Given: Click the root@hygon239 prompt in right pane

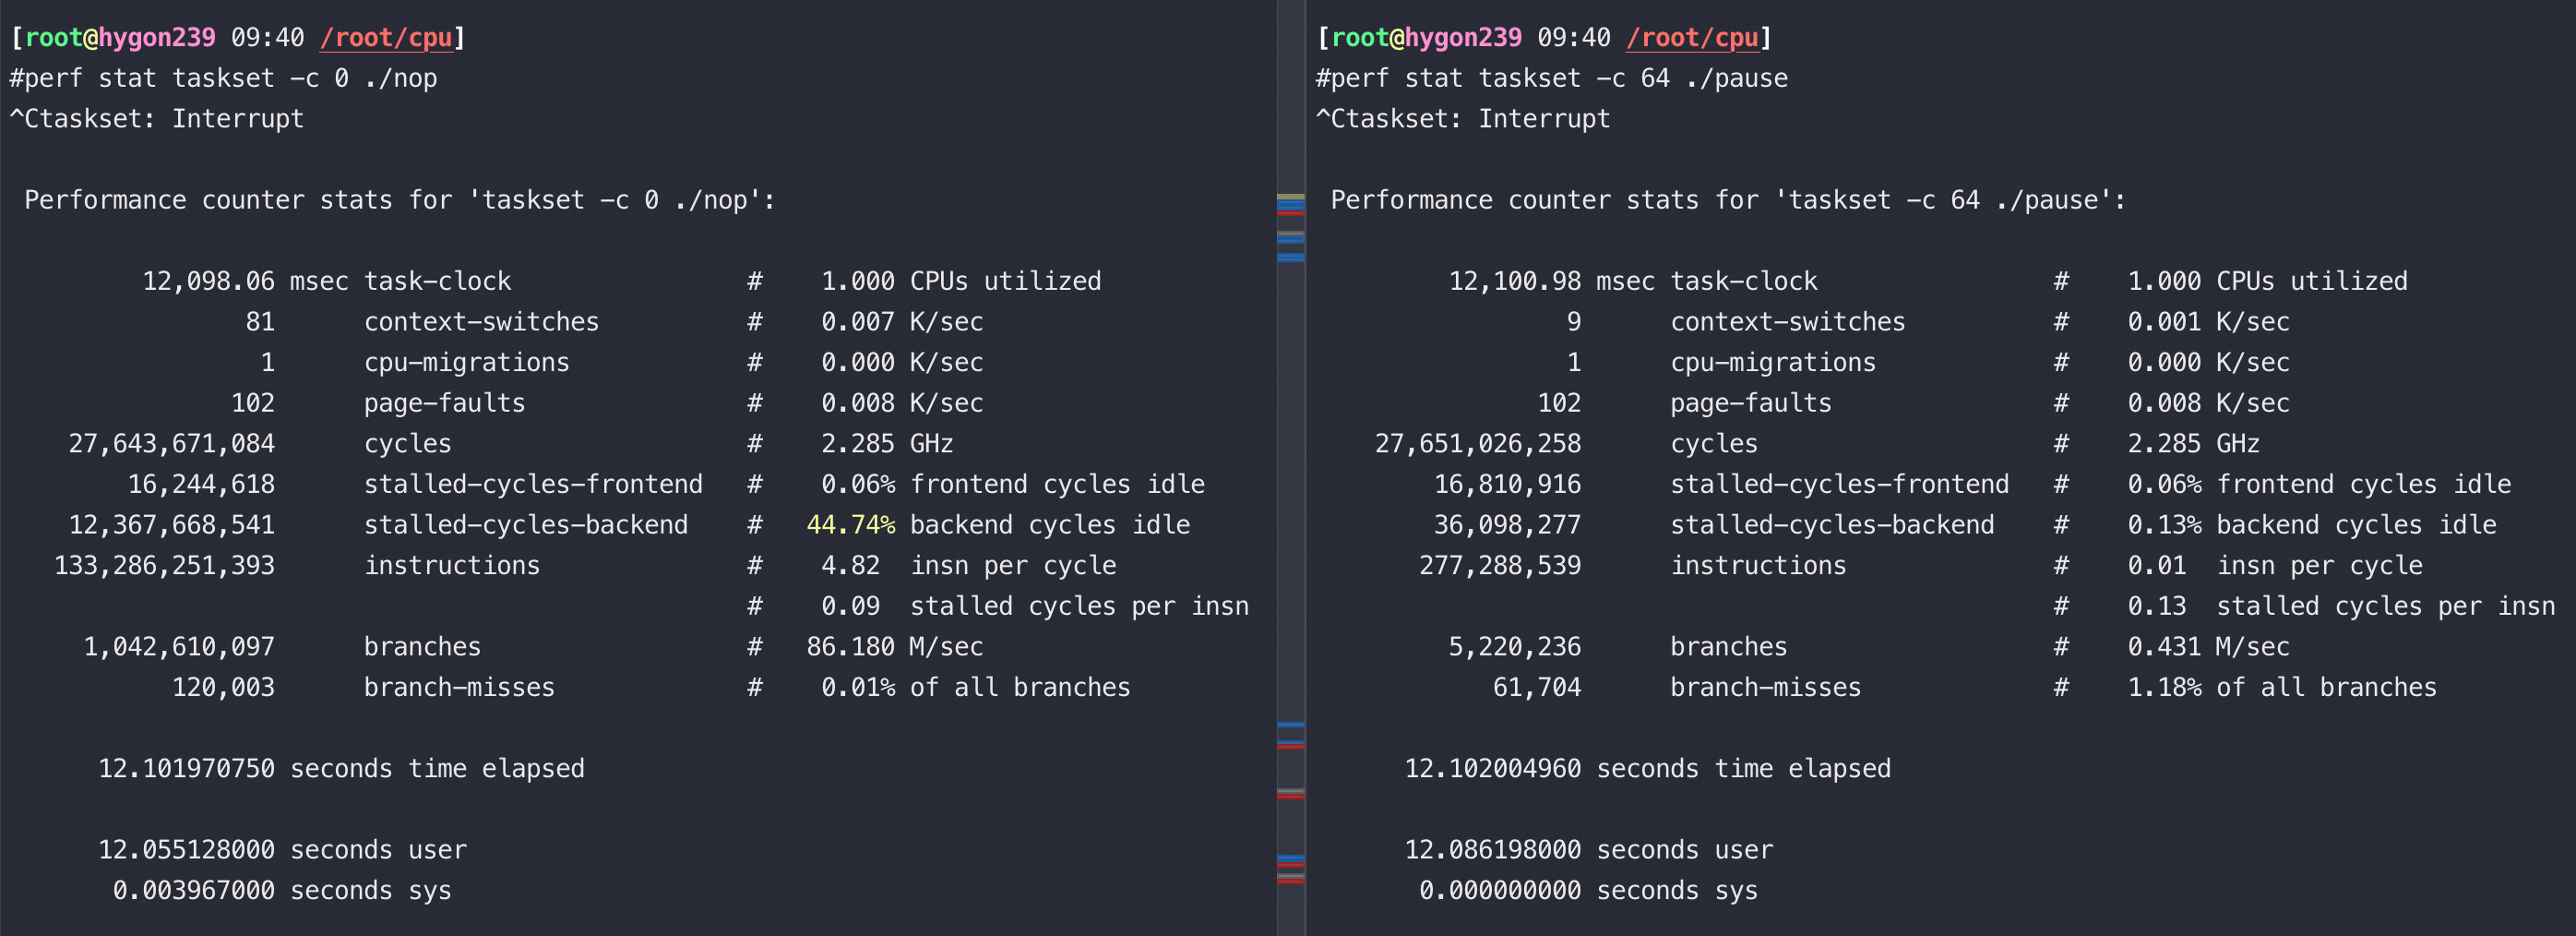Looking at the screenshot, I should click(1426, 38).
